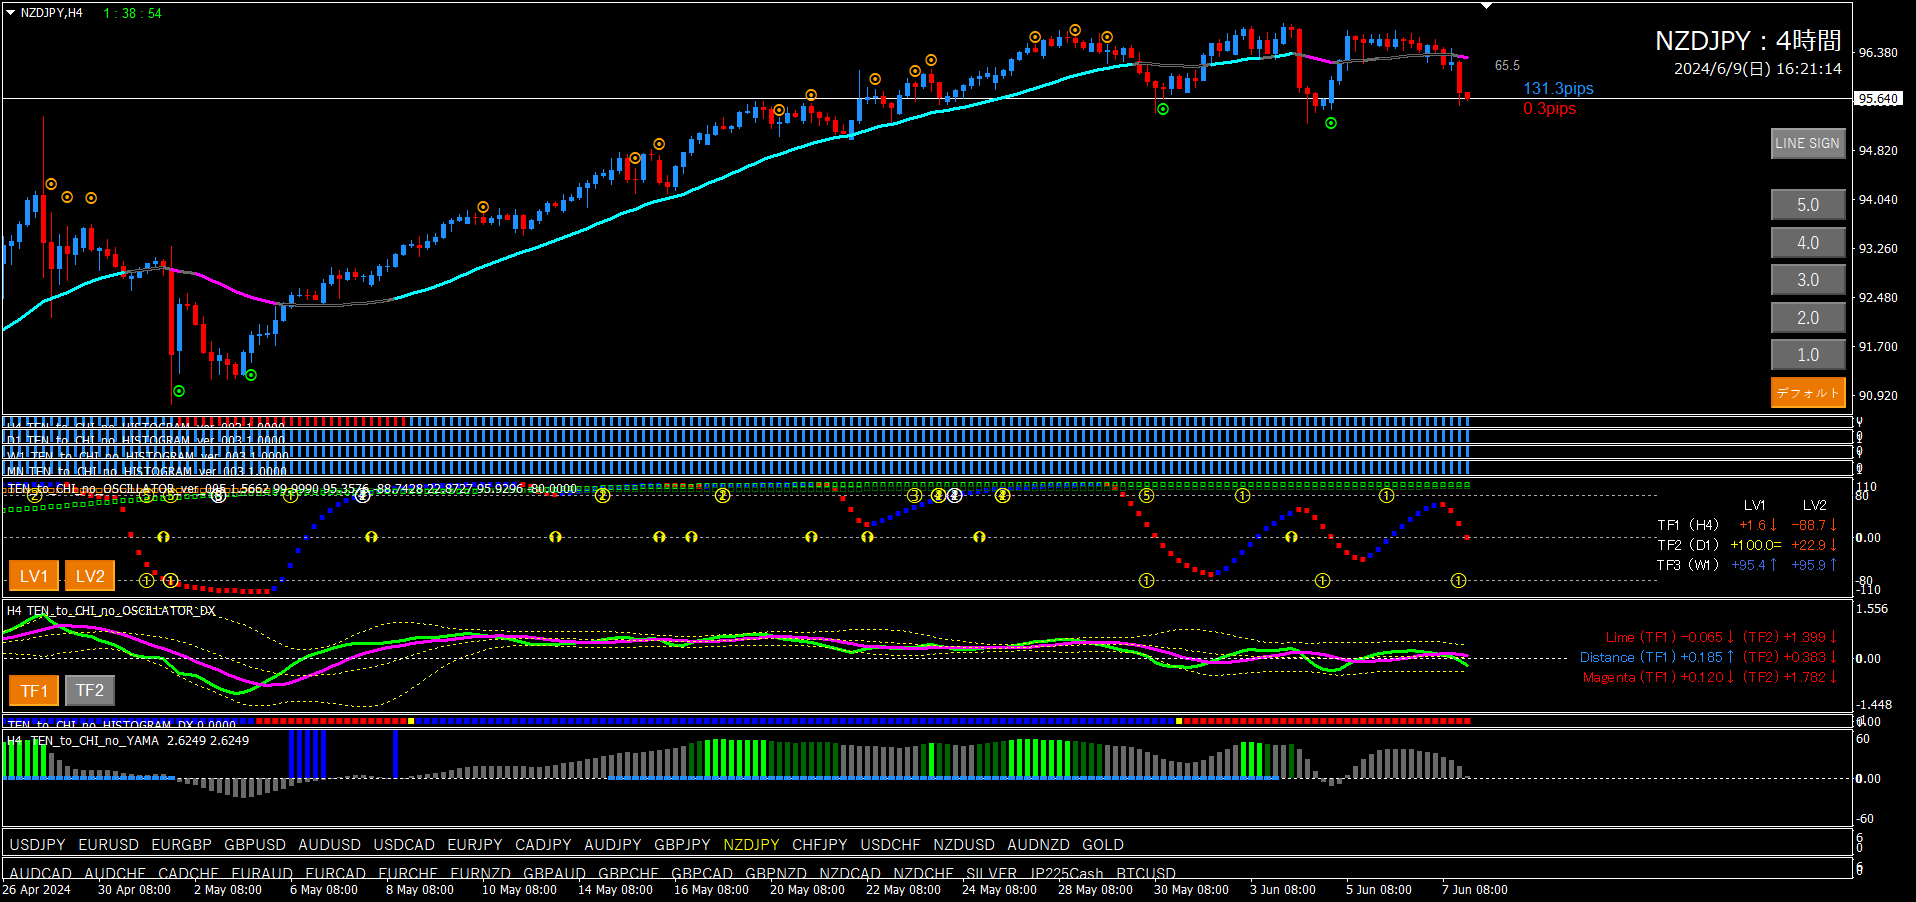Switch chart to EURGBP
Viewport: 1916px width, 902px height.
tap(181, 845)
